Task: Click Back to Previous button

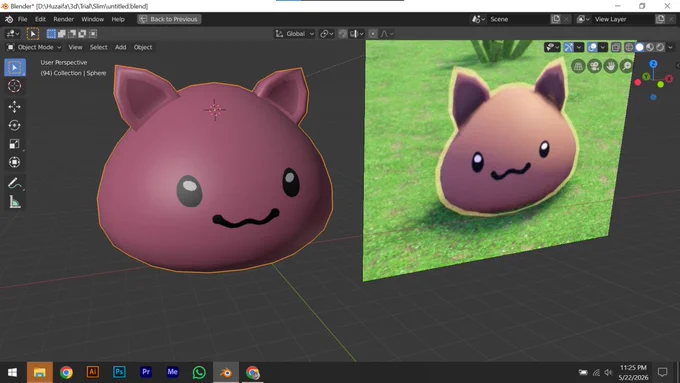Action: pyautogui.click(x=169, y=19)
